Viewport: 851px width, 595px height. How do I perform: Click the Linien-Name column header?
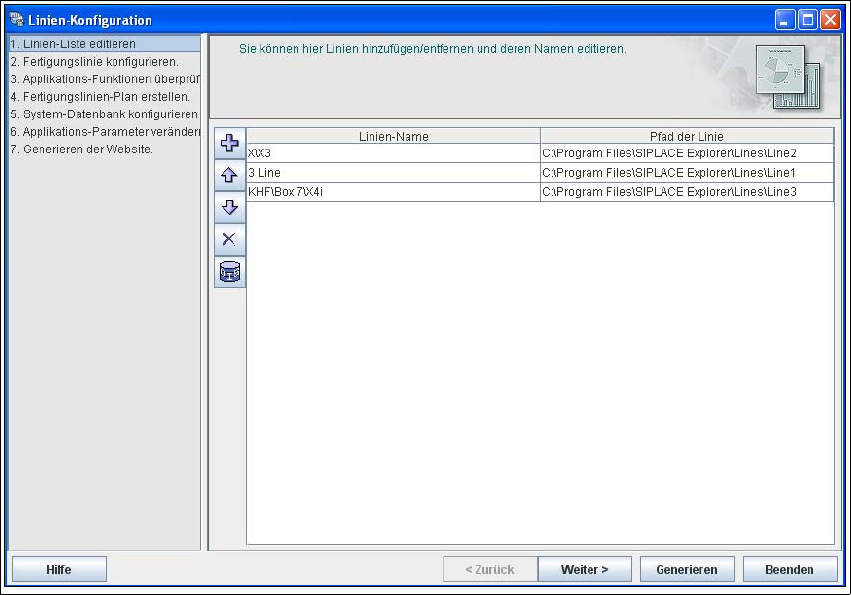(x=393, y=136)
